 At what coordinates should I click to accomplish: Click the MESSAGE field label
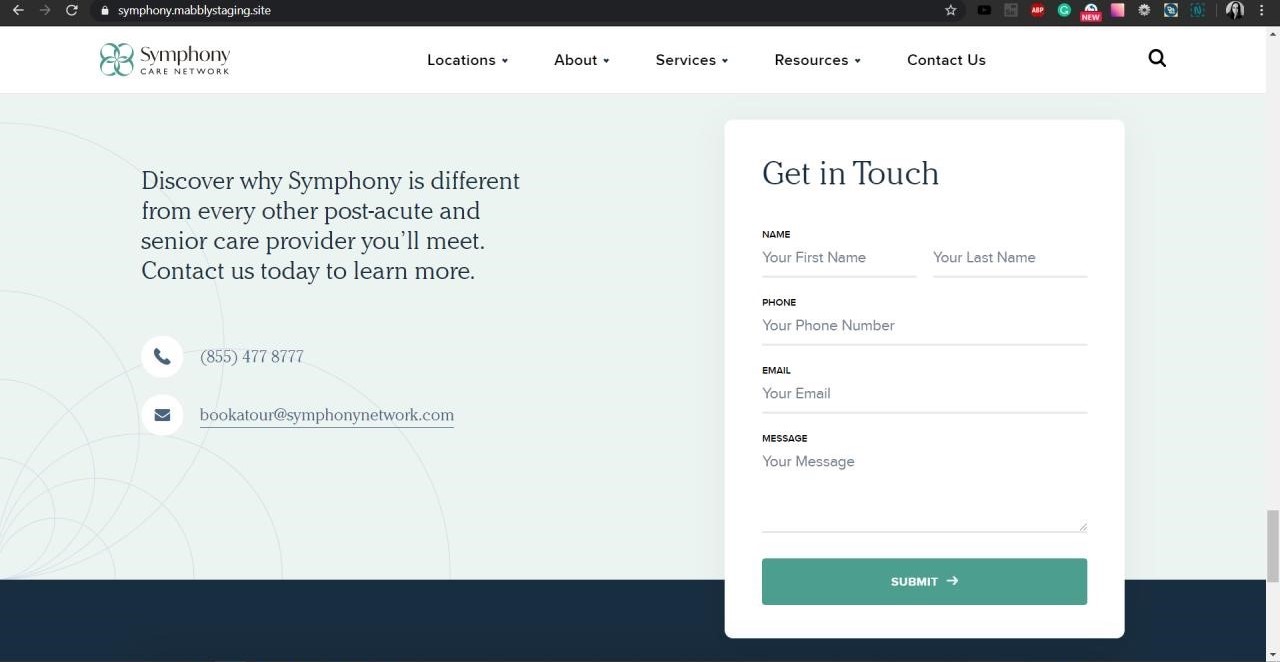785,438
